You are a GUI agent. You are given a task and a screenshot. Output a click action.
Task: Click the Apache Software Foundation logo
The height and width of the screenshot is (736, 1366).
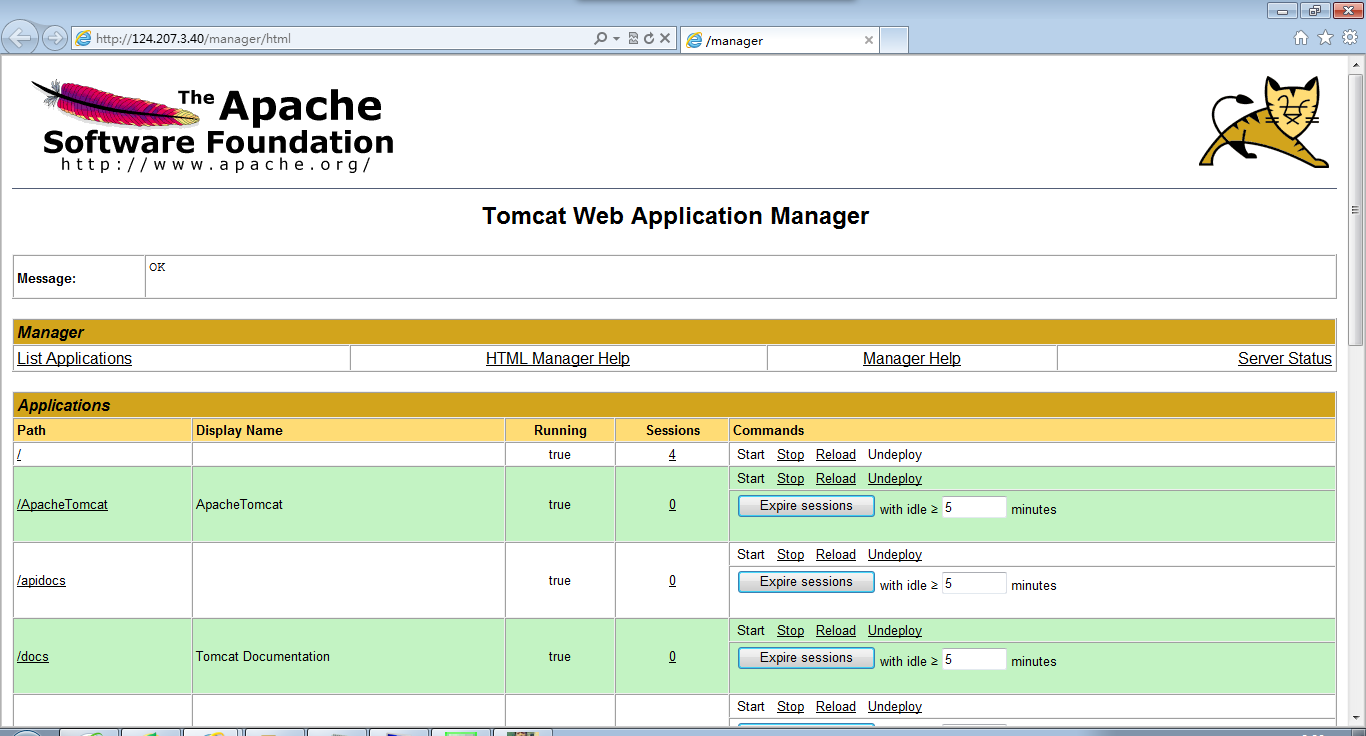212,127
